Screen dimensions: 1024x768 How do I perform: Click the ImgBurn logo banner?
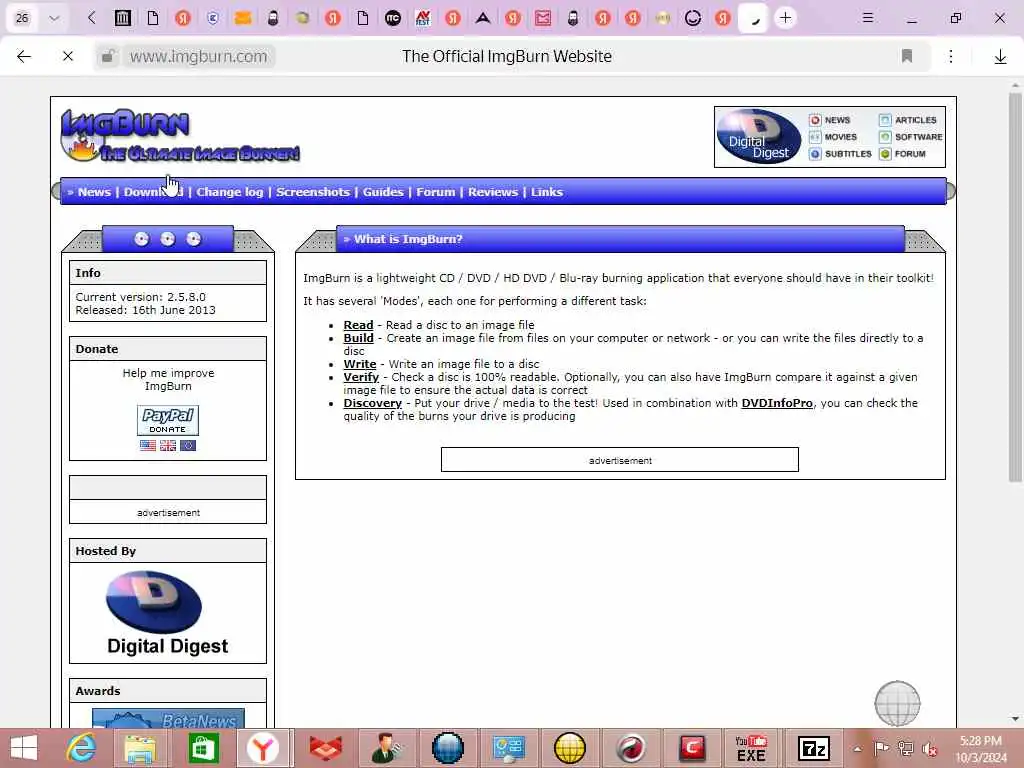pyautogui.click(x=180, y=136)
